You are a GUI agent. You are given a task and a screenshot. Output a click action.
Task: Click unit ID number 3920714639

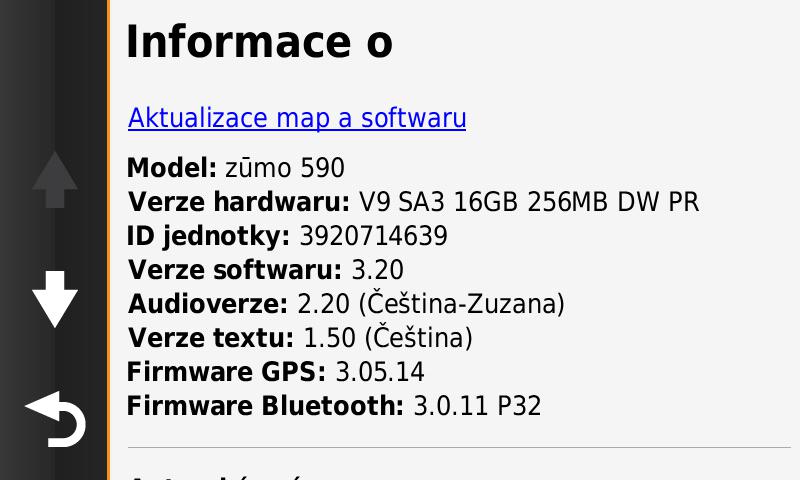pos(372,236)
